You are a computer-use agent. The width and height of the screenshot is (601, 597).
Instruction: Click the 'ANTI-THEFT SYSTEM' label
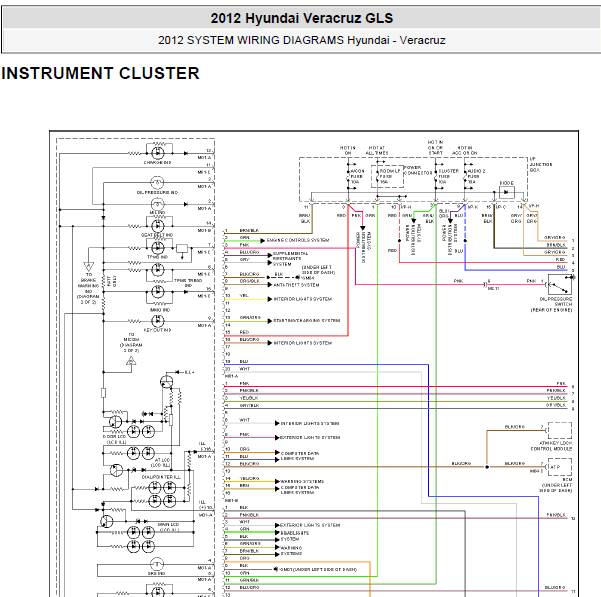pos(296,285)
